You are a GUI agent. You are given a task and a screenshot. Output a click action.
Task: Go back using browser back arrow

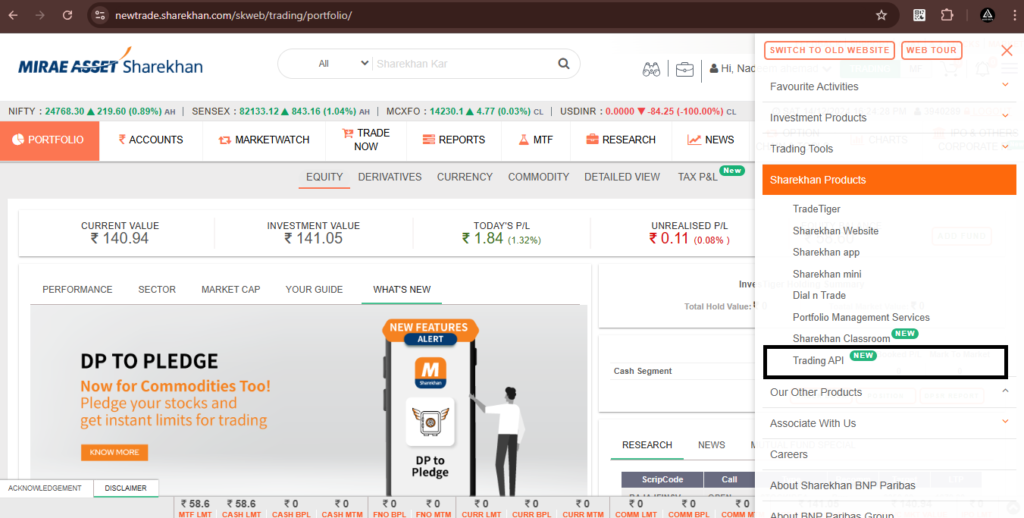click(13, 15)
